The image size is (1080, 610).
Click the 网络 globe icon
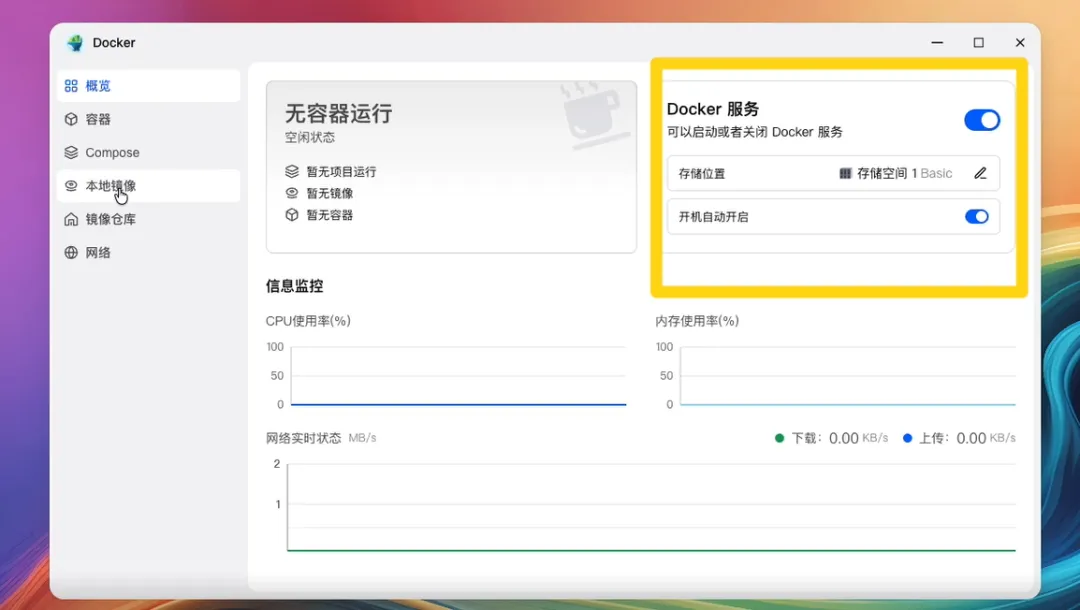pyautogui.click(x=71, y=253)
